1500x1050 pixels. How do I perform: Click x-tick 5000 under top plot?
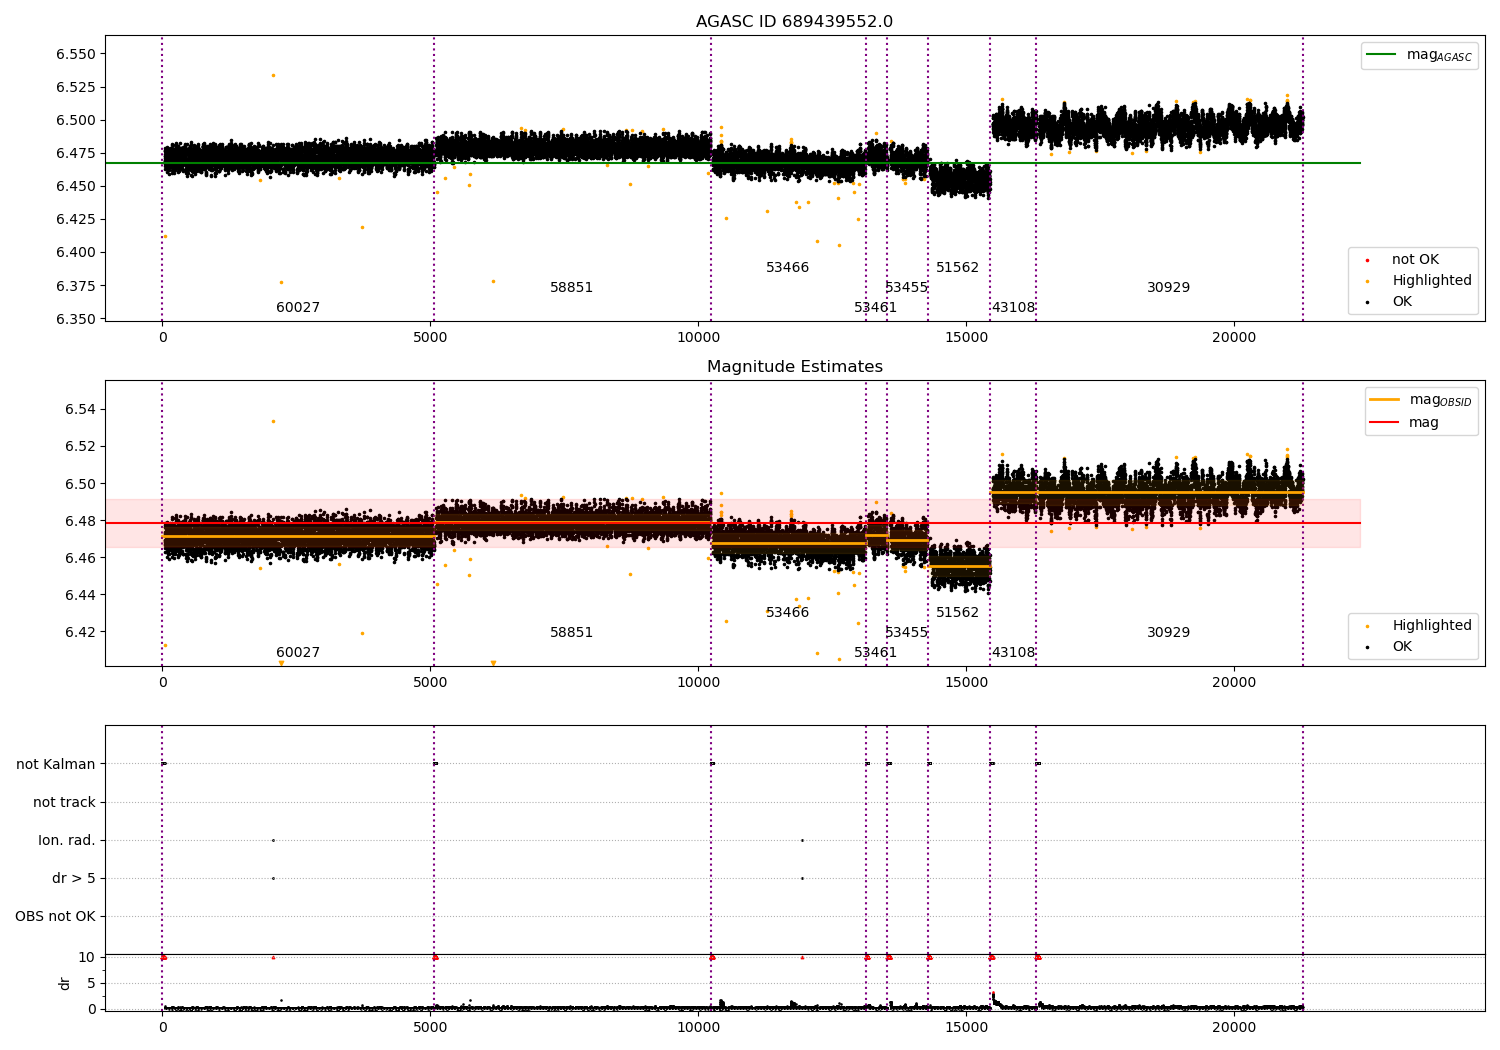pyautogui.click(x=430, y=338)
